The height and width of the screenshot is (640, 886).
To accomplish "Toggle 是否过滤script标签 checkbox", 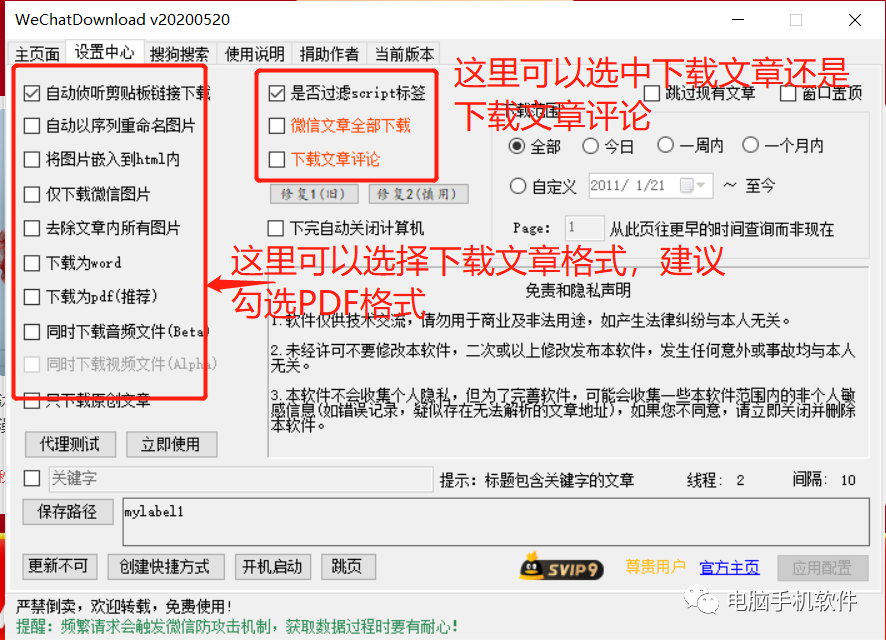I will [277, 93].
